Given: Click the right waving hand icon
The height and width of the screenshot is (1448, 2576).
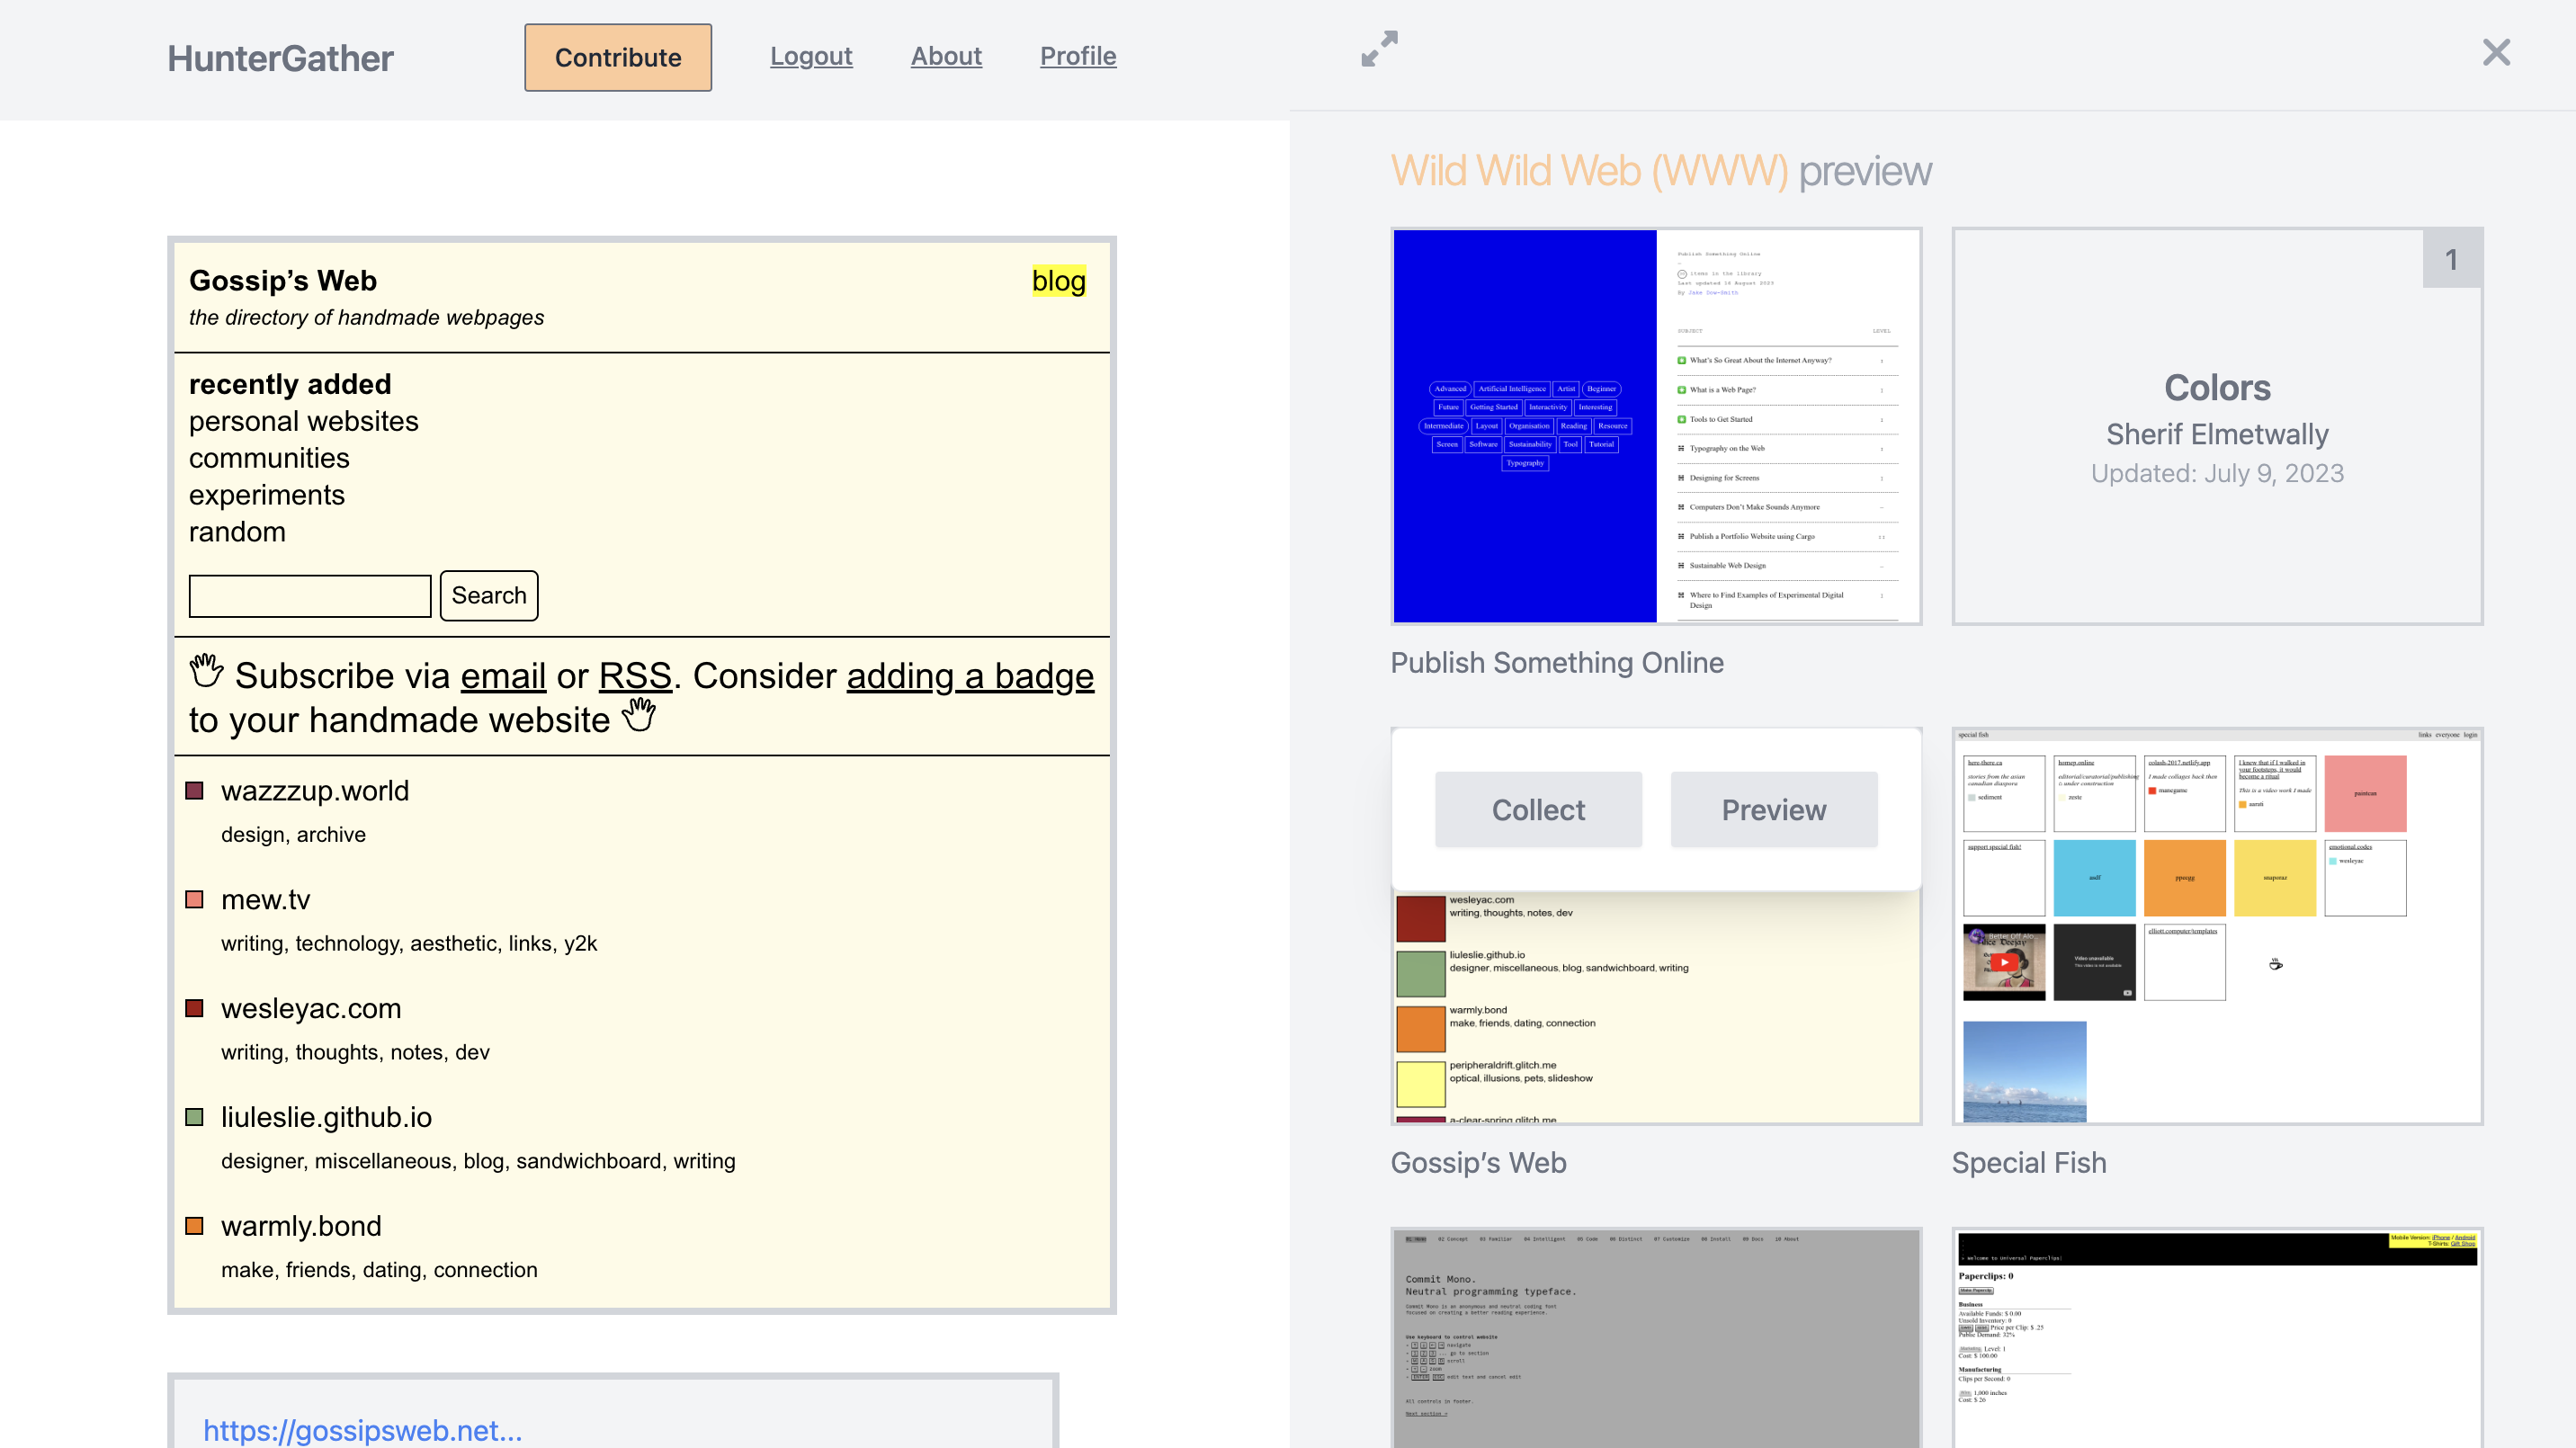Looking at the screenshot, I should coord(639,715).
